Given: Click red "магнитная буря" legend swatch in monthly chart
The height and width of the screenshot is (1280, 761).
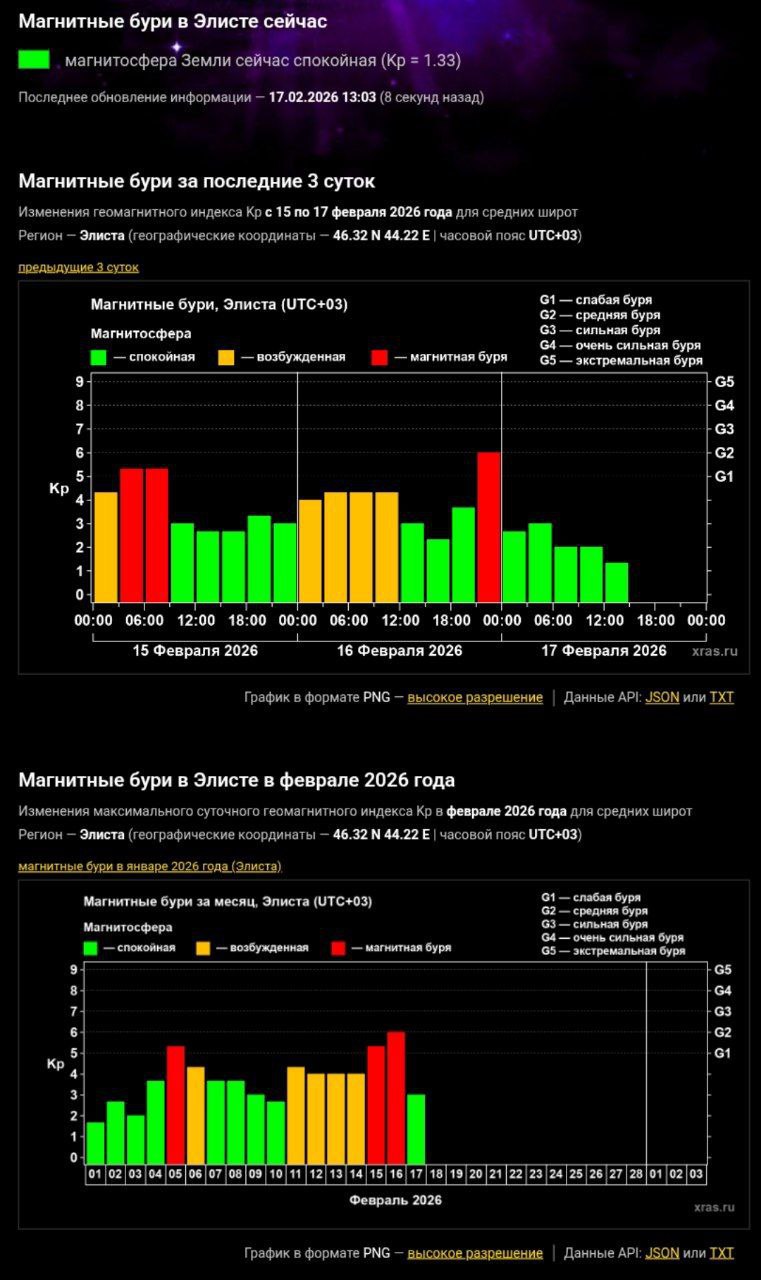Looking at the screenshot, I should click(x=338, y=947).
